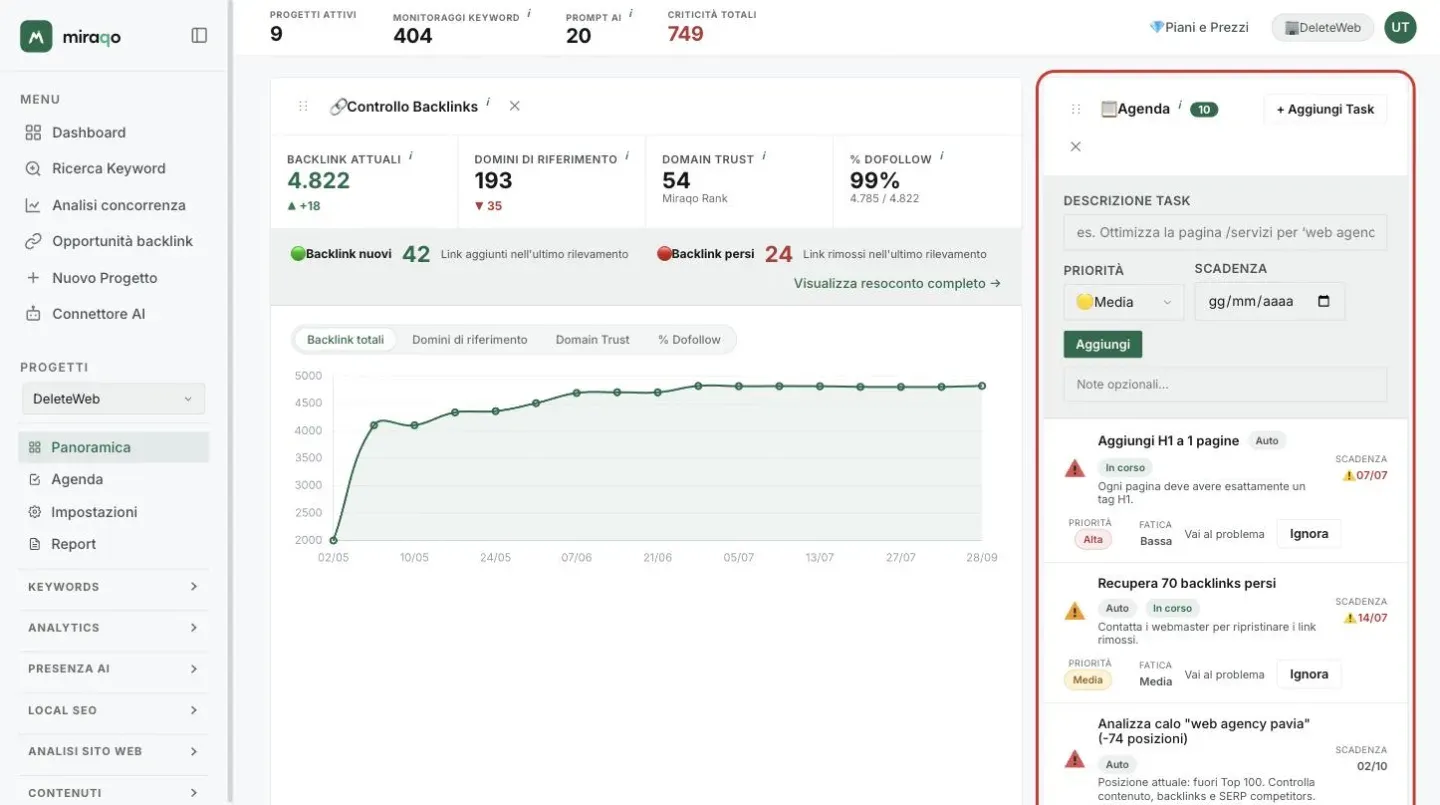Click the info icon next to % Dofollow

click(x=941, y=156)
